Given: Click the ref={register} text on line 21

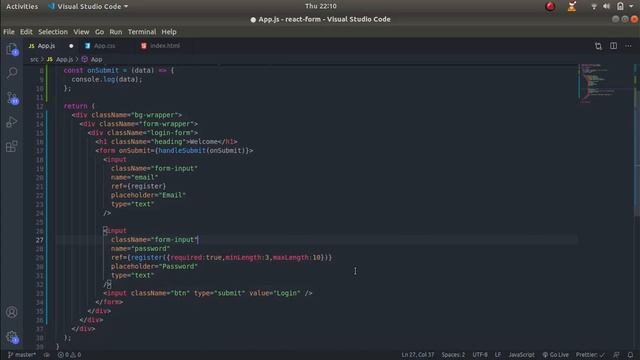Looking at the screenshot, I should click(x=138, y=187).
